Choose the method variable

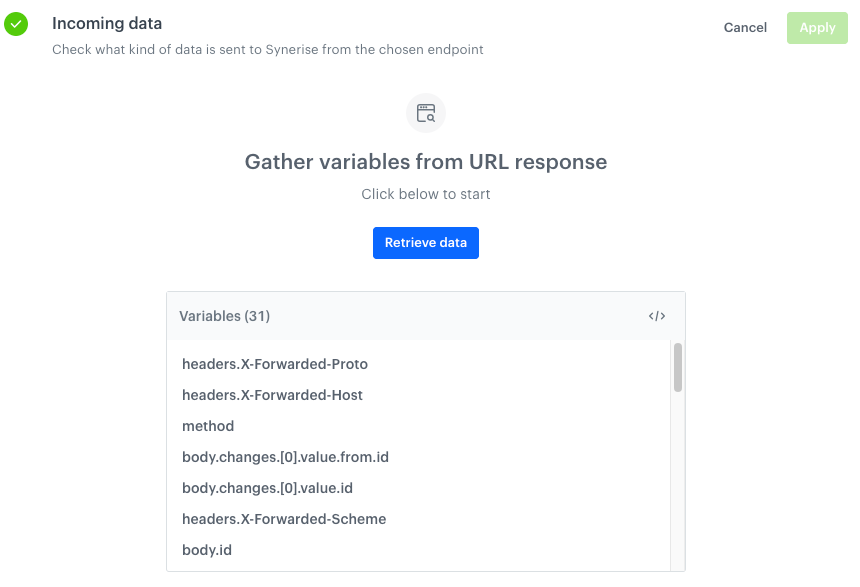pyautogui.click(x=208, y=426)
